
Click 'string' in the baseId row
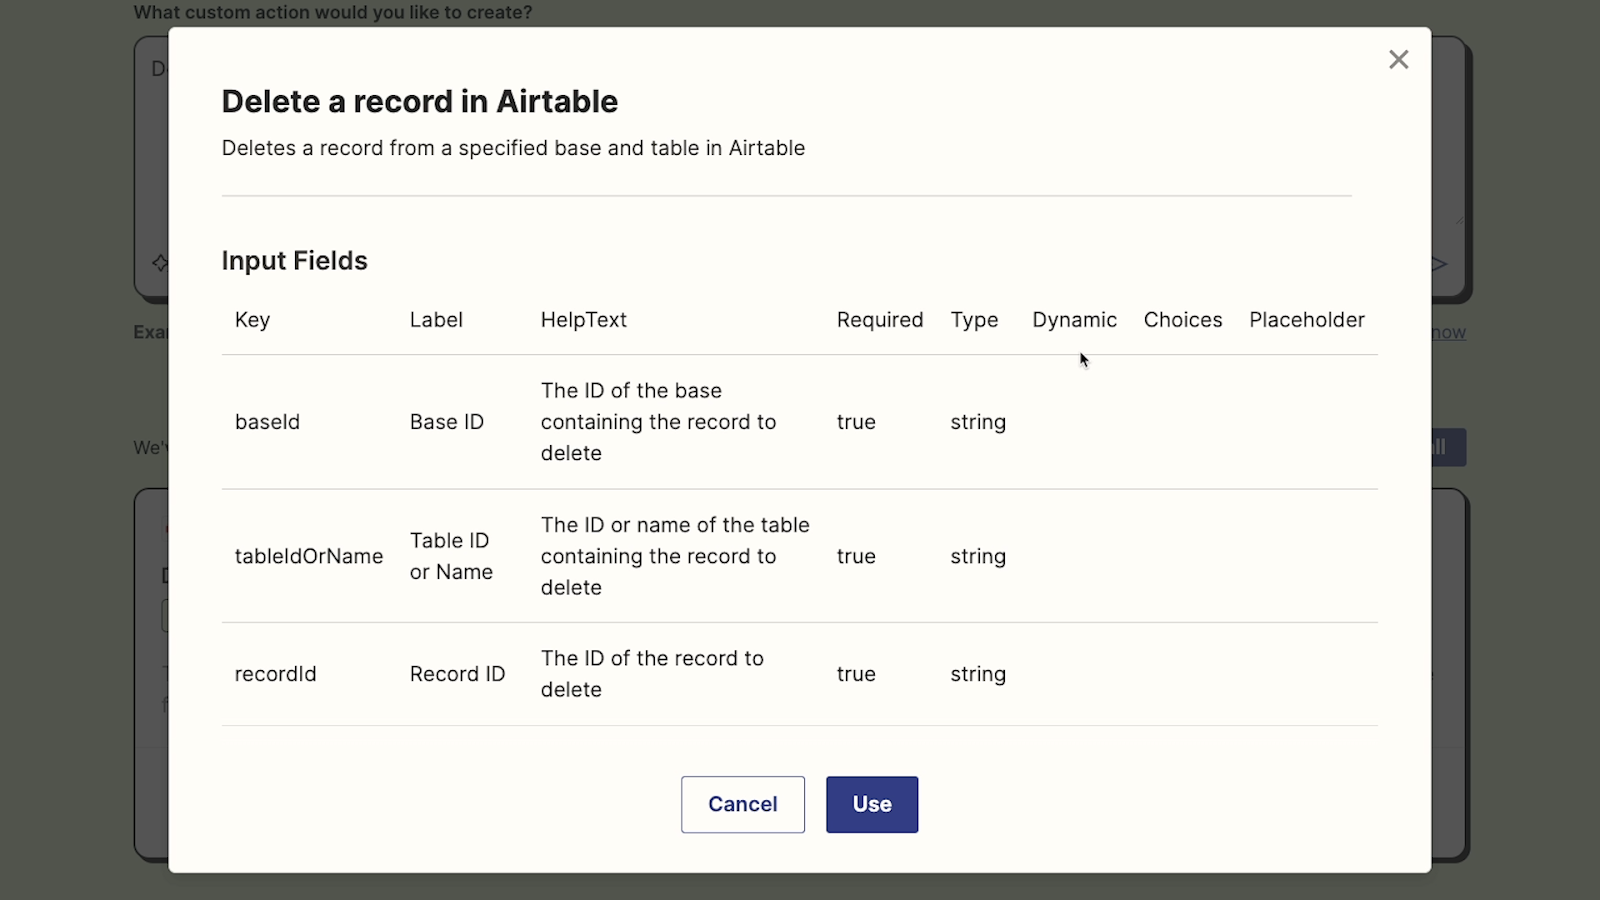click(x=978, y=422)
